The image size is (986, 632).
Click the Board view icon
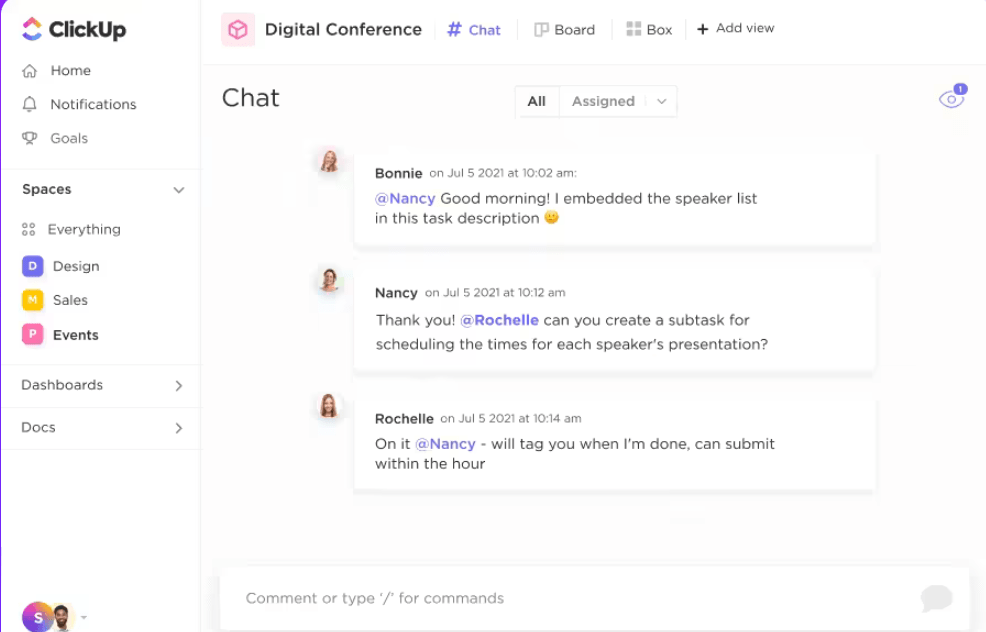coord(541,30)
